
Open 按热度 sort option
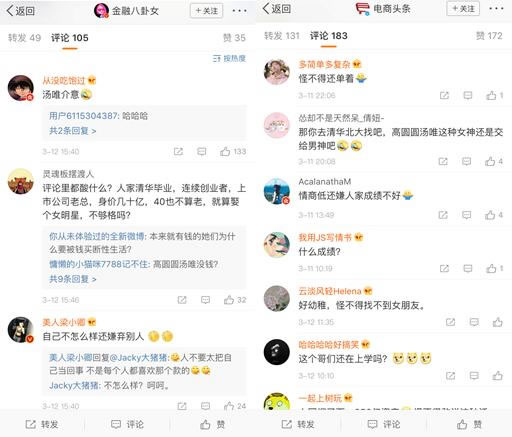pos(229,58)
